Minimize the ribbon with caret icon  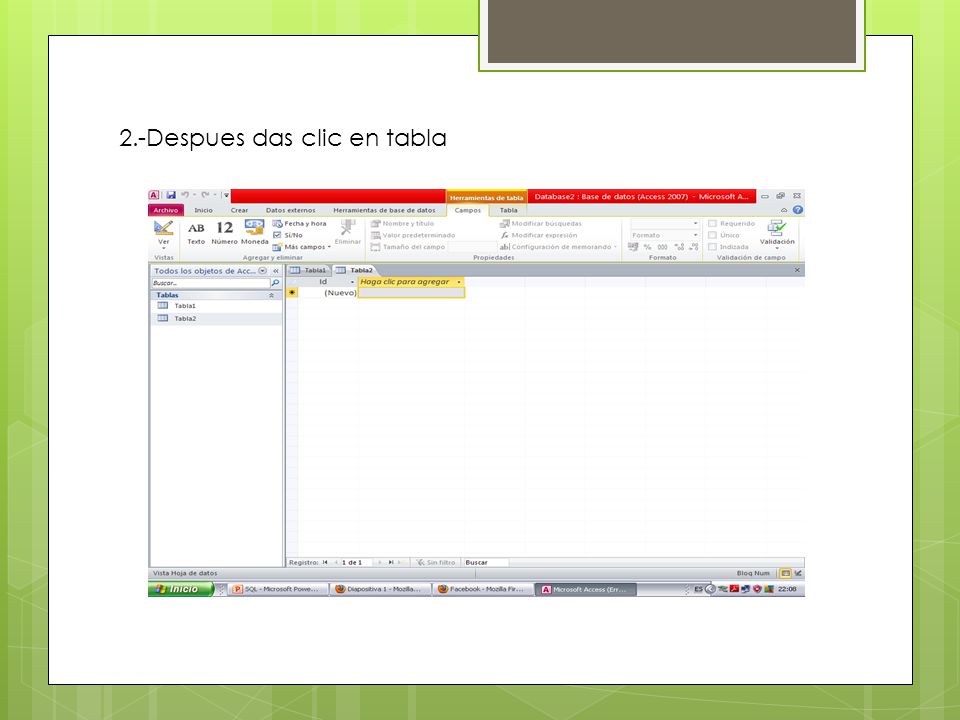coord(784,210)
